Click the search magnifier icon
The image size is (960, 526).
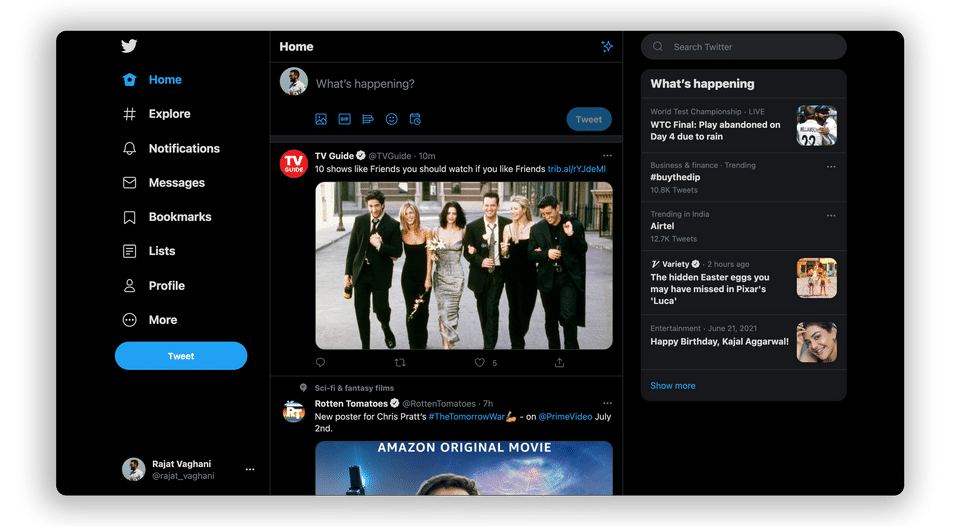(658, 47)
